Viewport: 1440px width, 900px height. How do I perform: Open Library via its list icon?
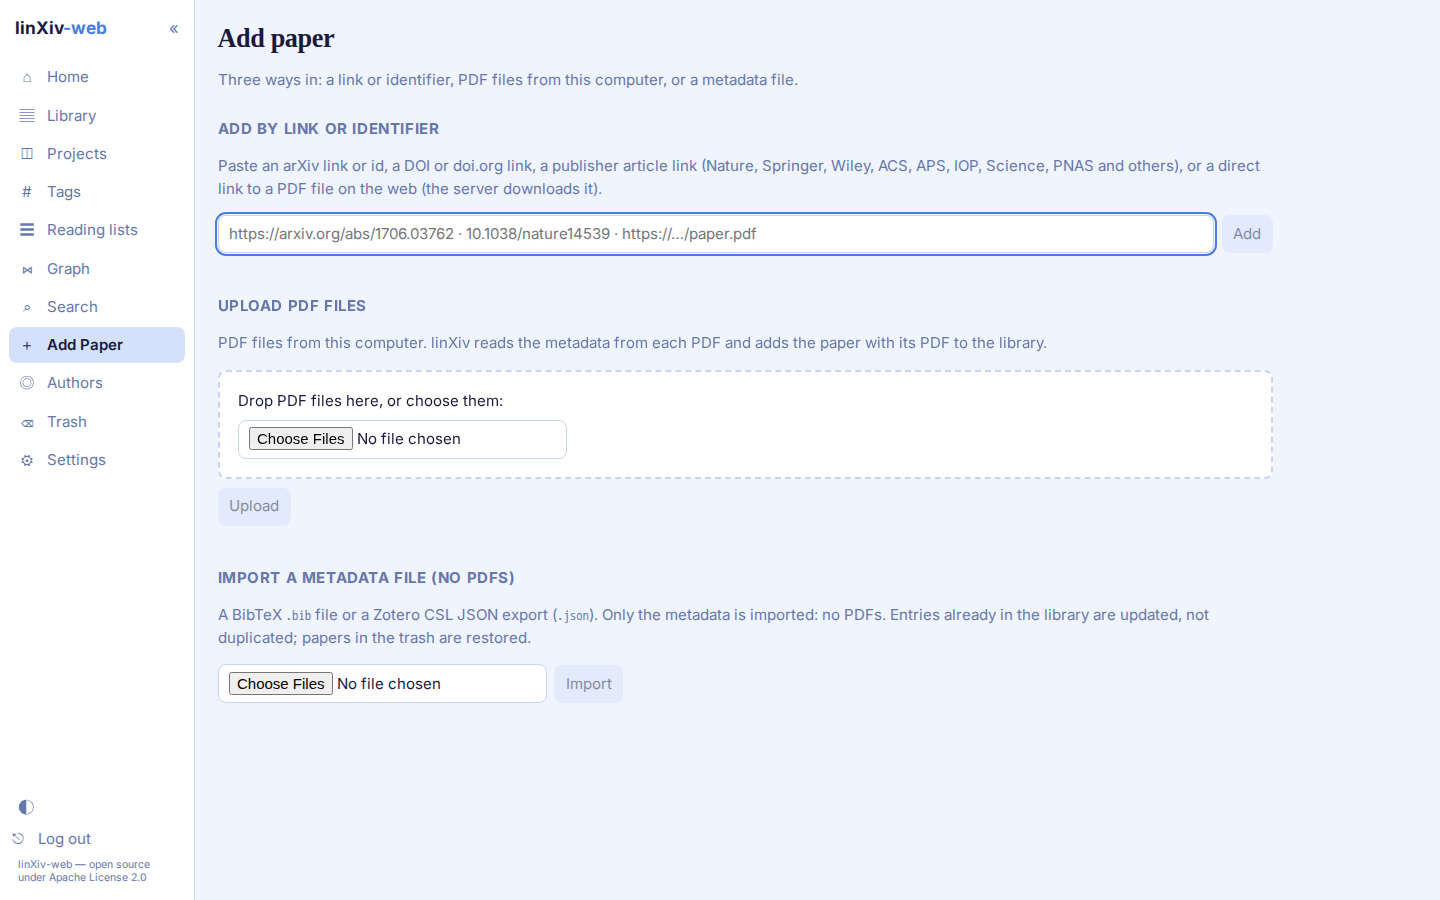27,116
